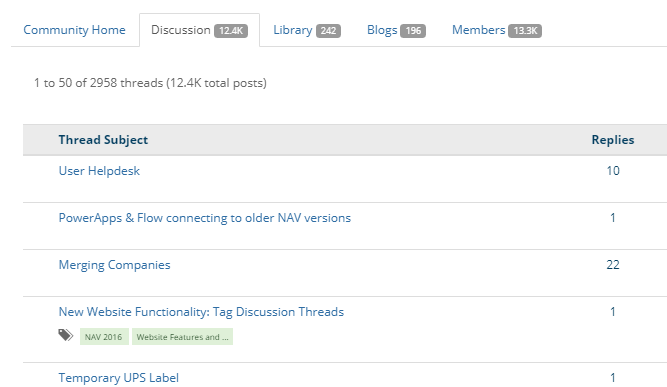Open the Merging Companies thread
The height and width of the screenshot is (387, 667).
pyautogui.click(x=114, y=265)
